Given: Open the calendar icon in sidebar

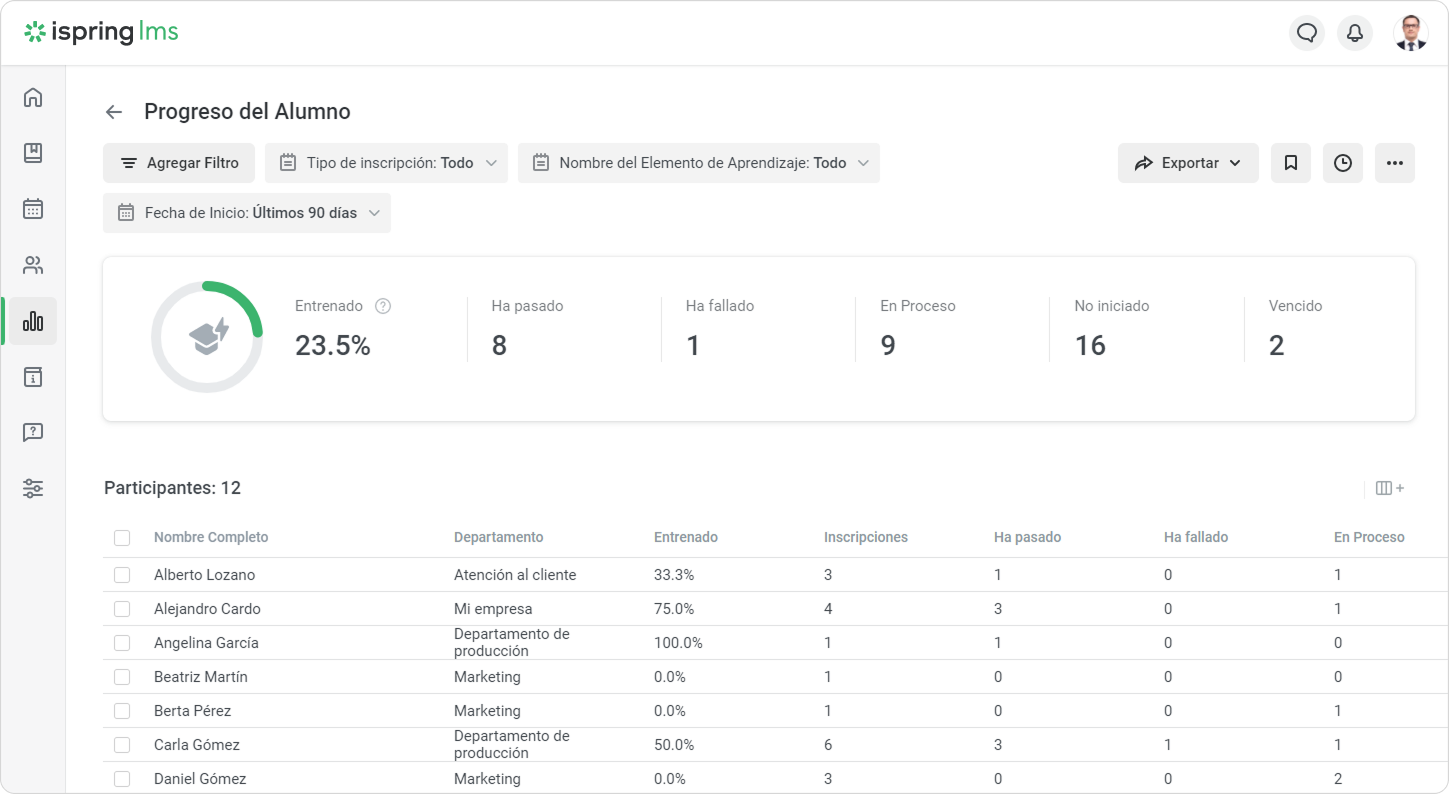Looking at the screenshot, I should (x=33, y=209).
